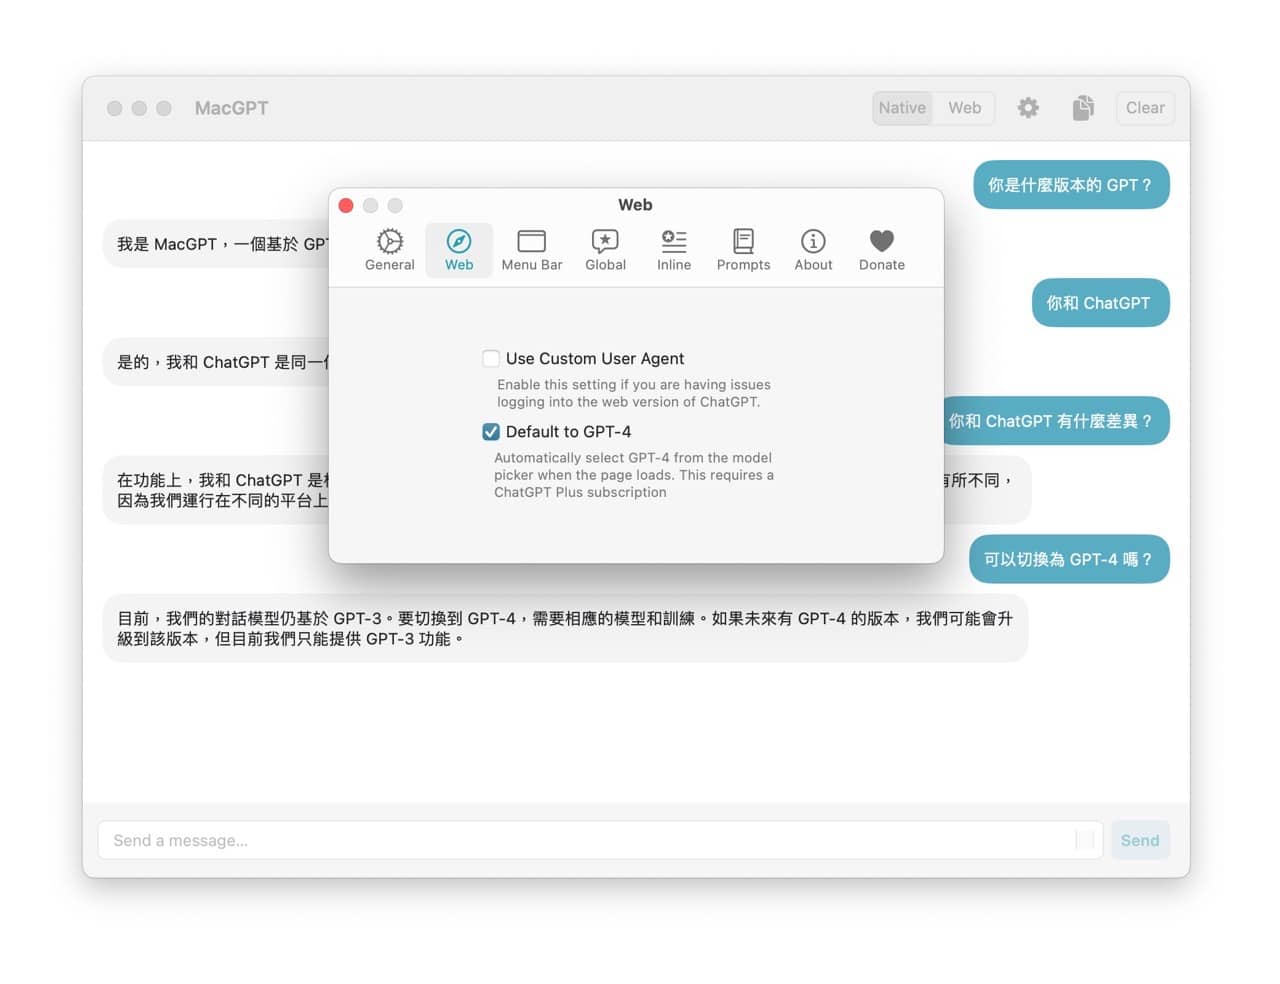Image resolution: width=1280 pixels, height=984 pixels.
Task: Close the Web preferences window
Action: 346,205
